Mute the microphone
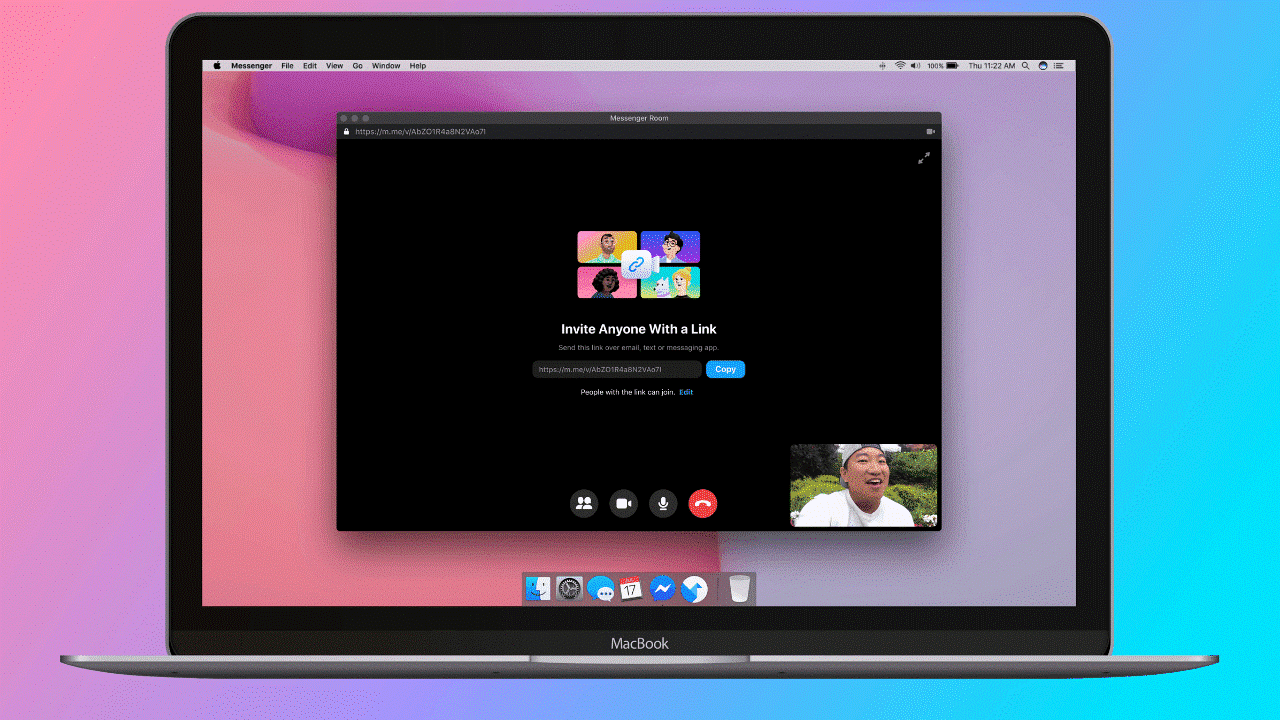Viewport: 1280px width, 720px height. (663, 504)
